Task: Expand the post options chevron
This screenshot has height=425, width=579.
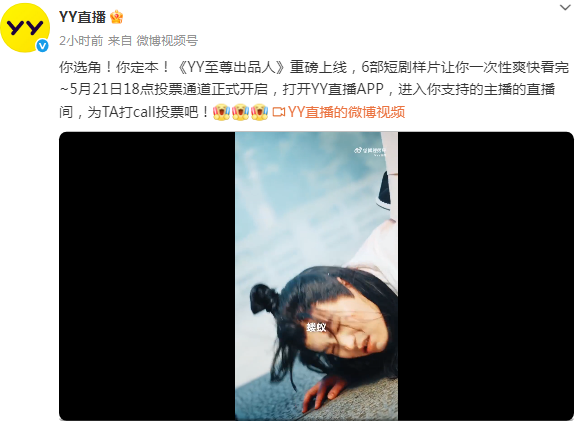Action: (x=565, y=7)
